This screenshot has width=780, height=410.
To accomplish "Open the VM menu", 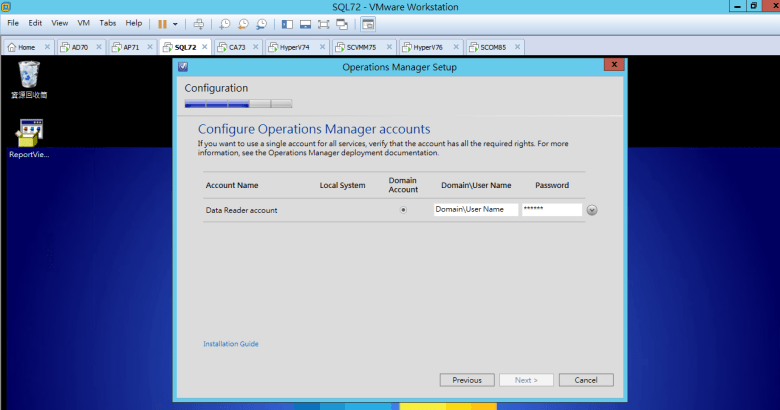I will pos(83,23).
